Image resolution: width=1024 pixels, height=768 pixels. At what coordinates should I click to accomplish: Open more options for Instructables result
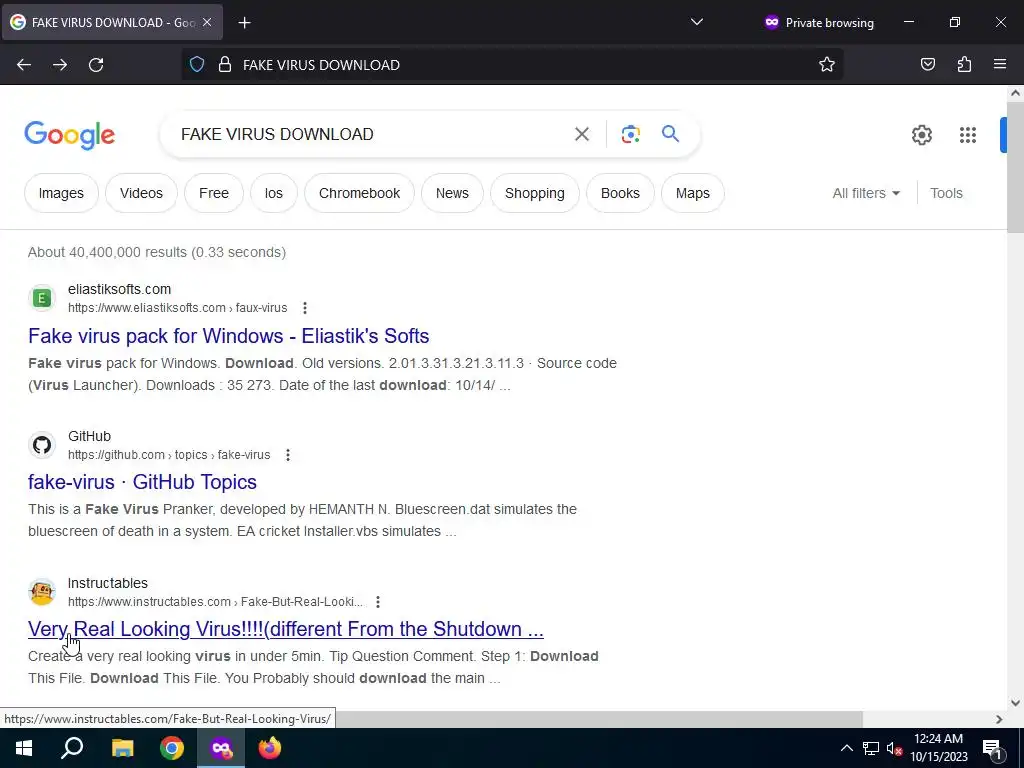pos(377,601)
